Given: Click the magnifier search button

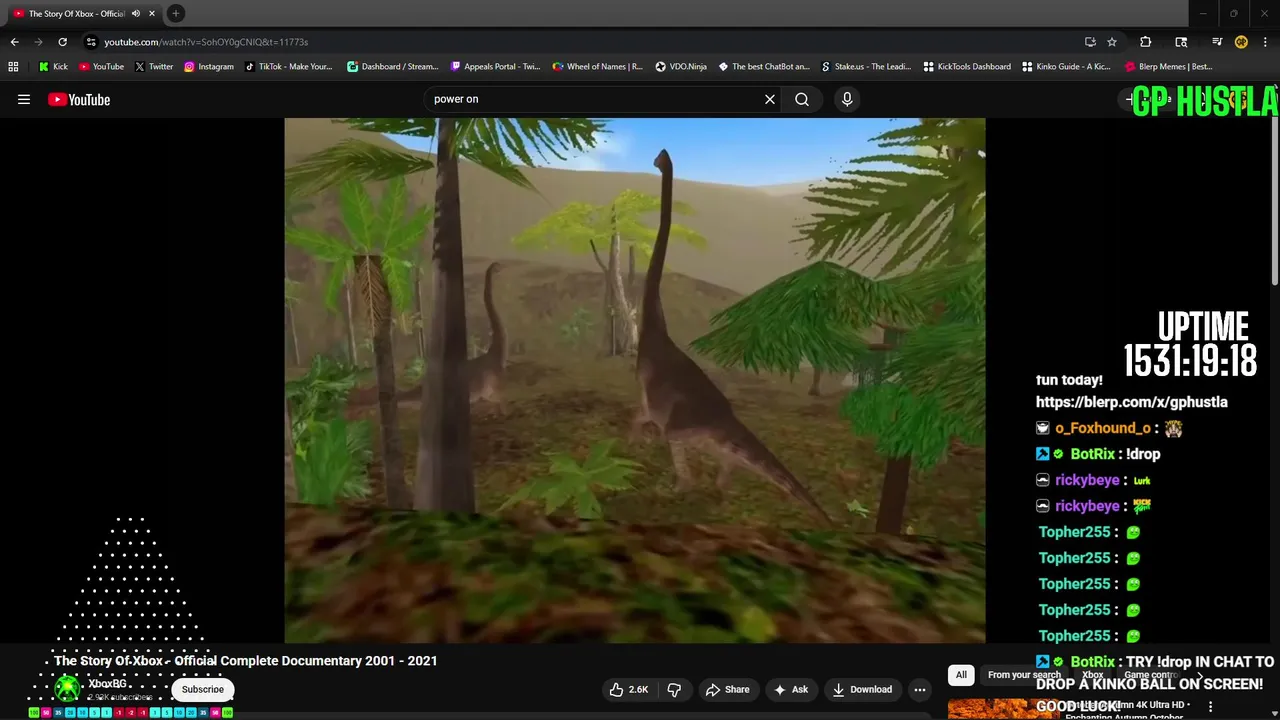Looking at the screenshot, I should pos(802,99).
